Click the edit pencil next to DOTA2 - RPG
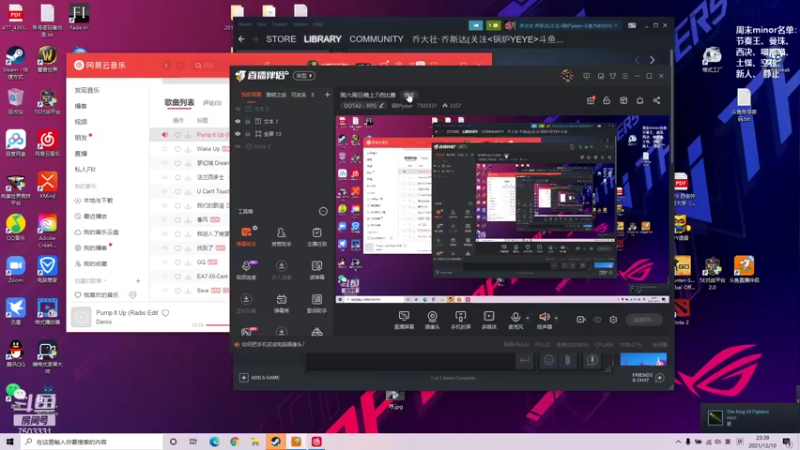The width and height of the screenshot is (800, 450). [381, 106]
